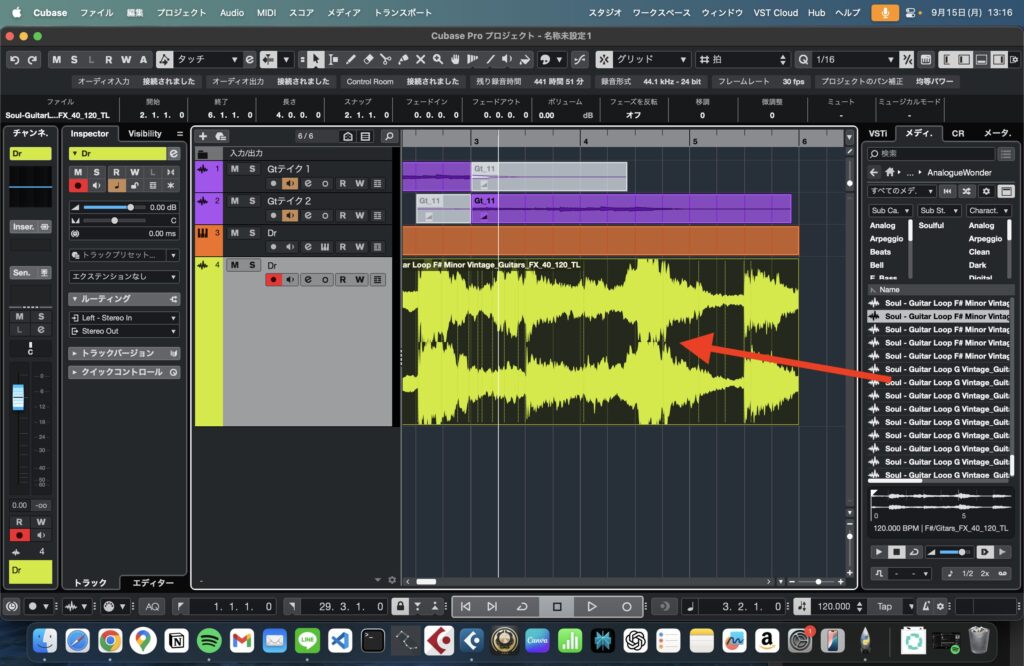This screenshot has height=666, width=1024.
Task: Open the トランスポート menu
Action: click(403, 12)
